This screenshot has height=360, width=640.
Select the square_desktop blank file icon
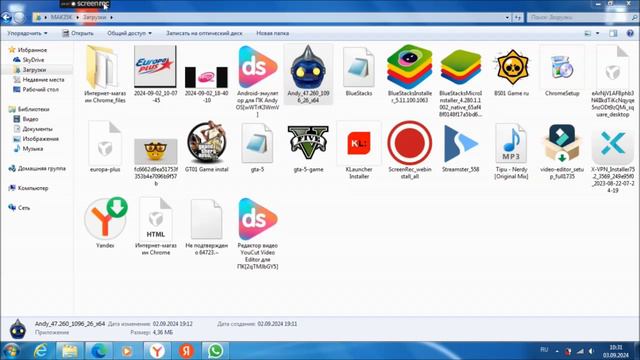612,67
